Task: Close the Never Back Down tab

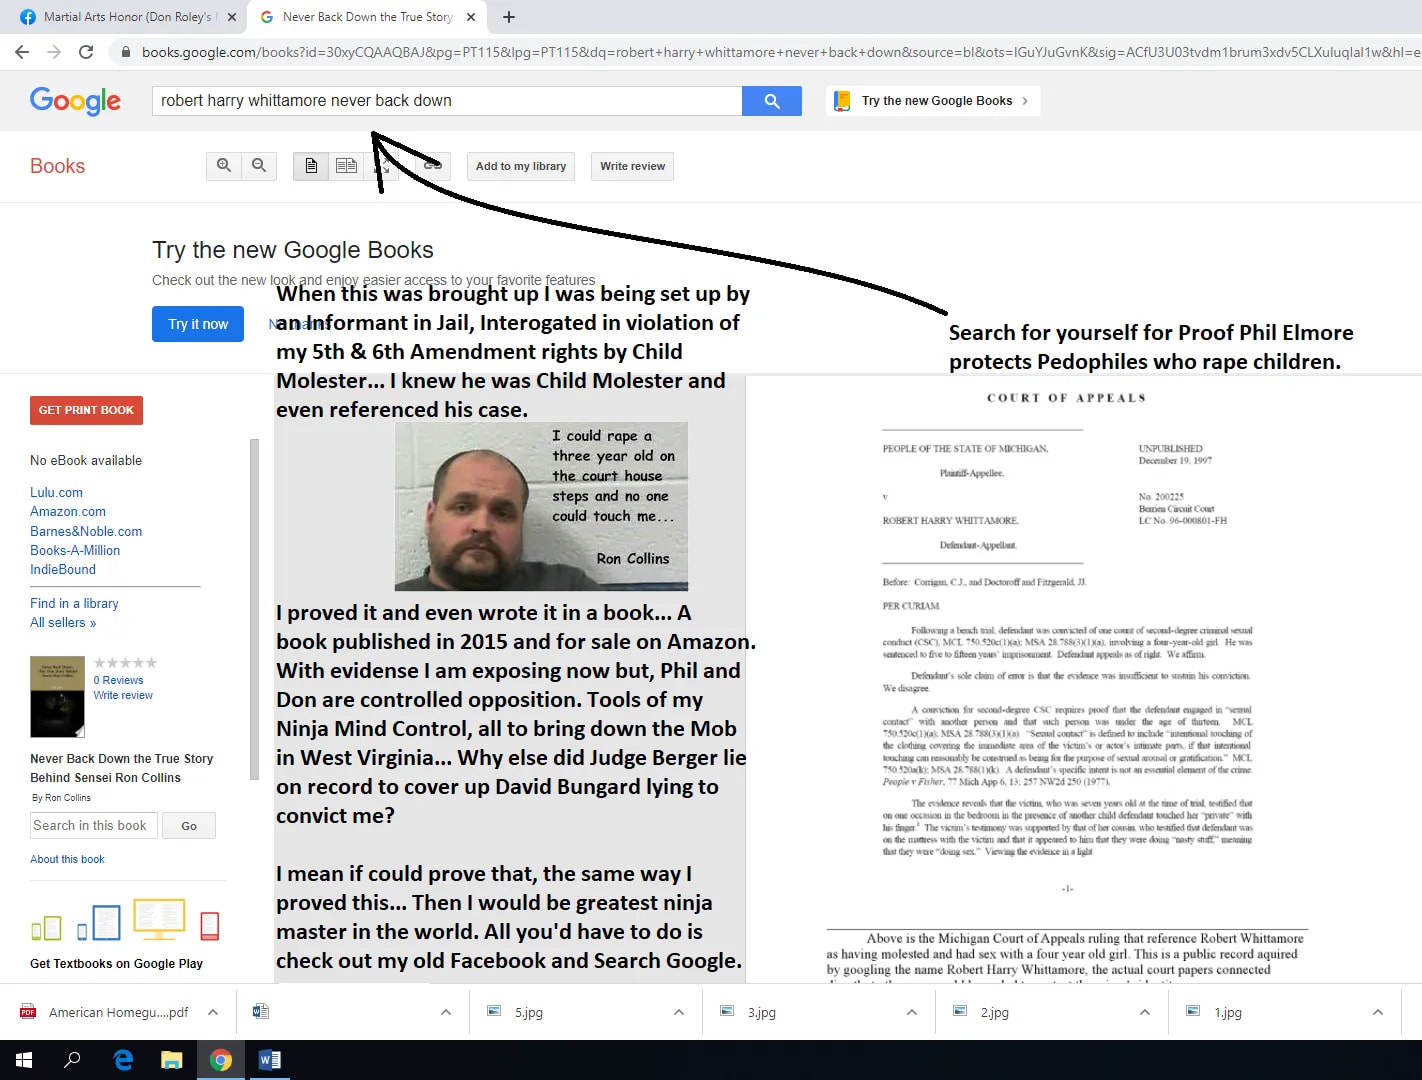Action: (470, 17)
